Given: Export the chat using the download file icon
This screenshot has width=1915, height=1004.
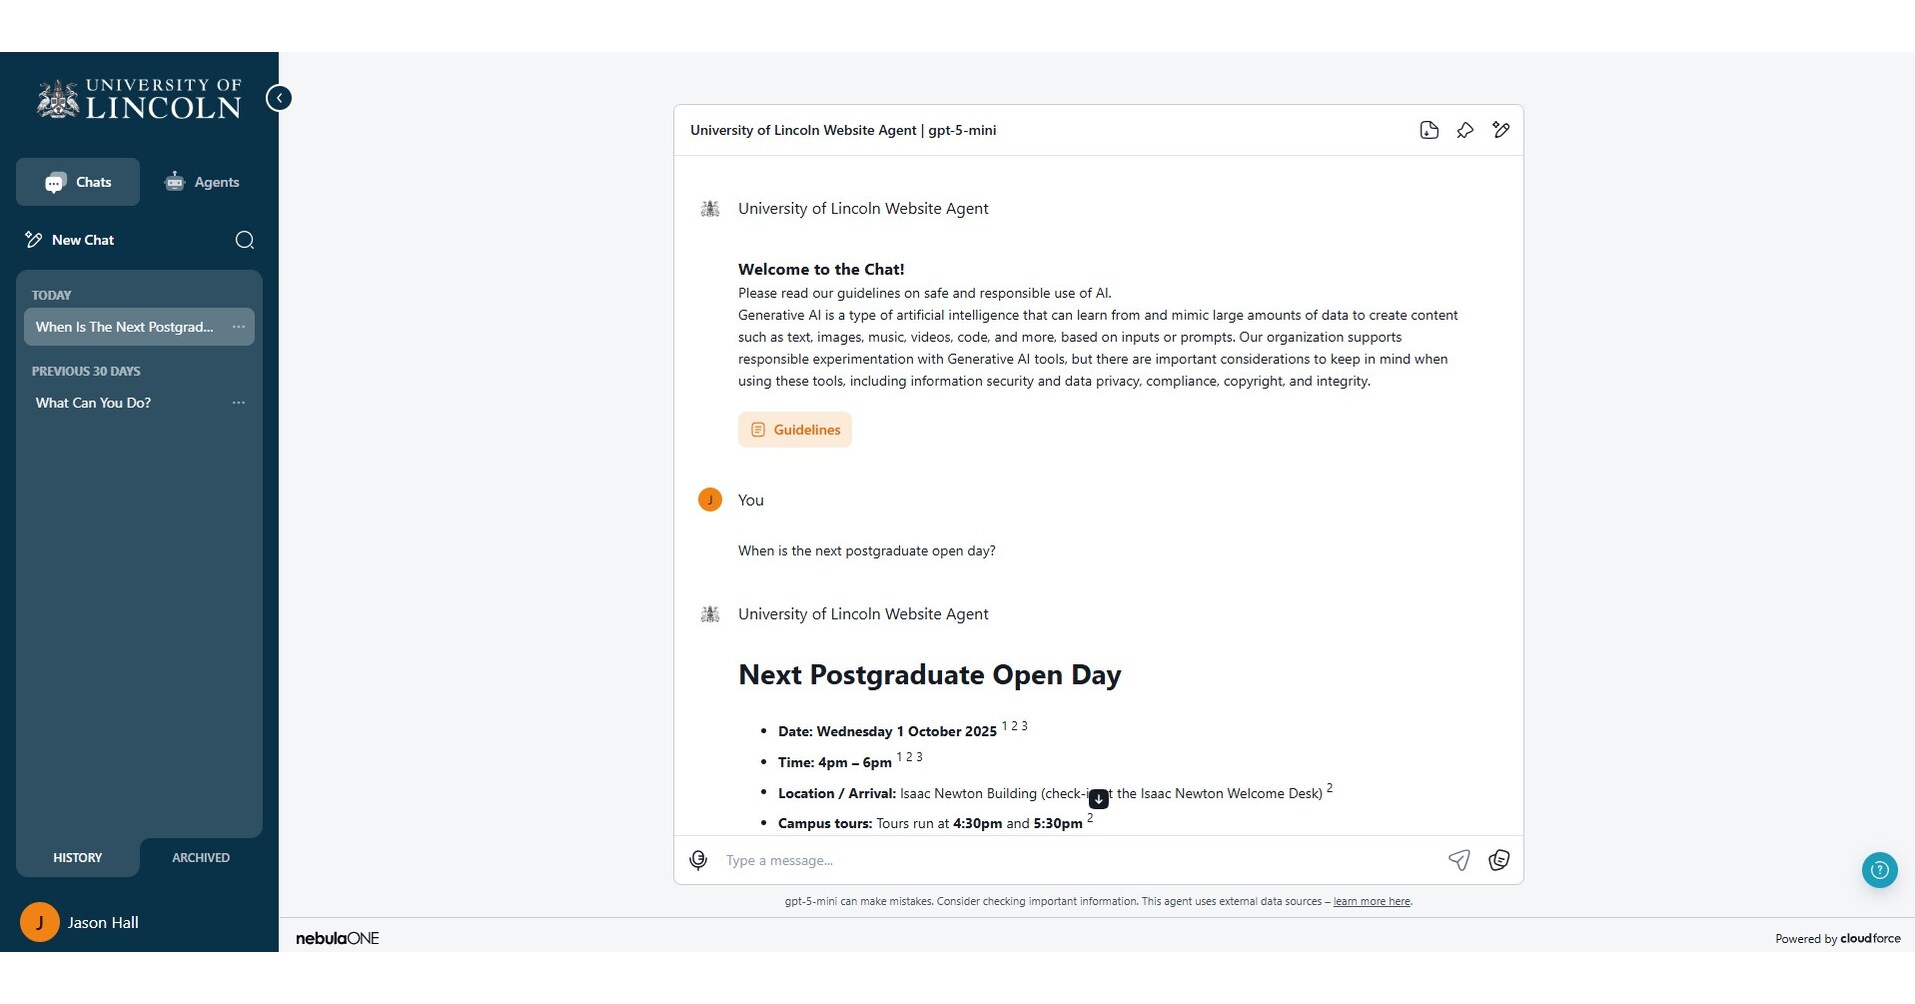Looking at the screenshot, I should tap(1429, 130).
